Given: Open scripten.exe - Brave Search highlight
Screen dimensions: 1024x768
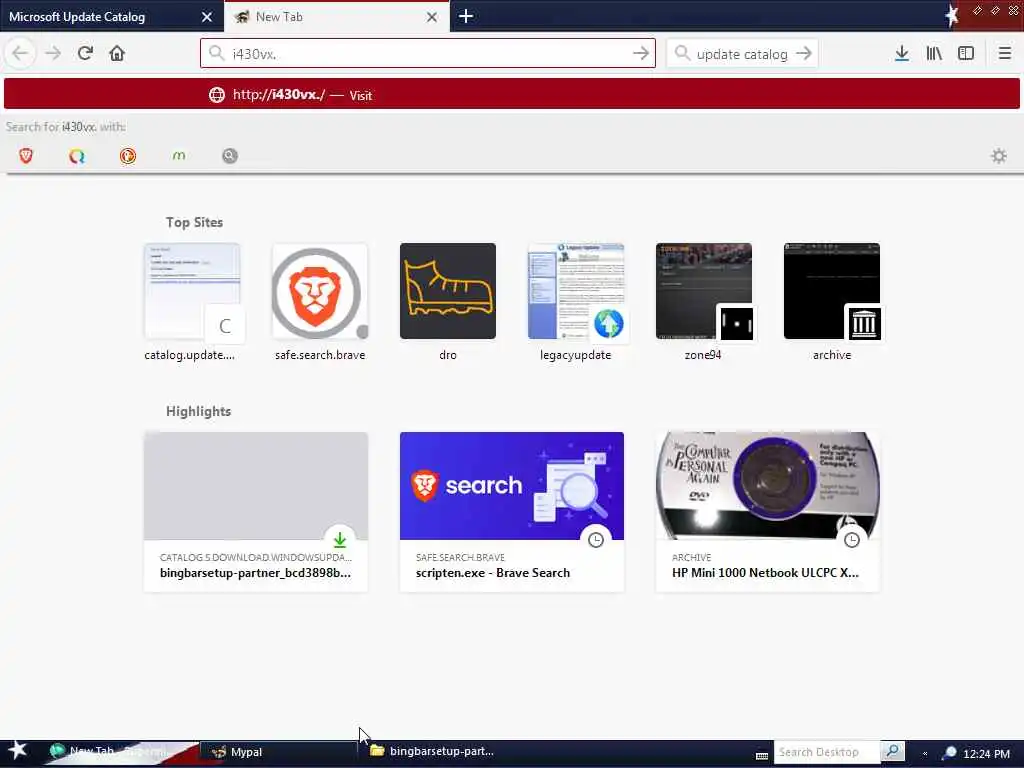Looking at the screenshot, I should pos(512,512).
